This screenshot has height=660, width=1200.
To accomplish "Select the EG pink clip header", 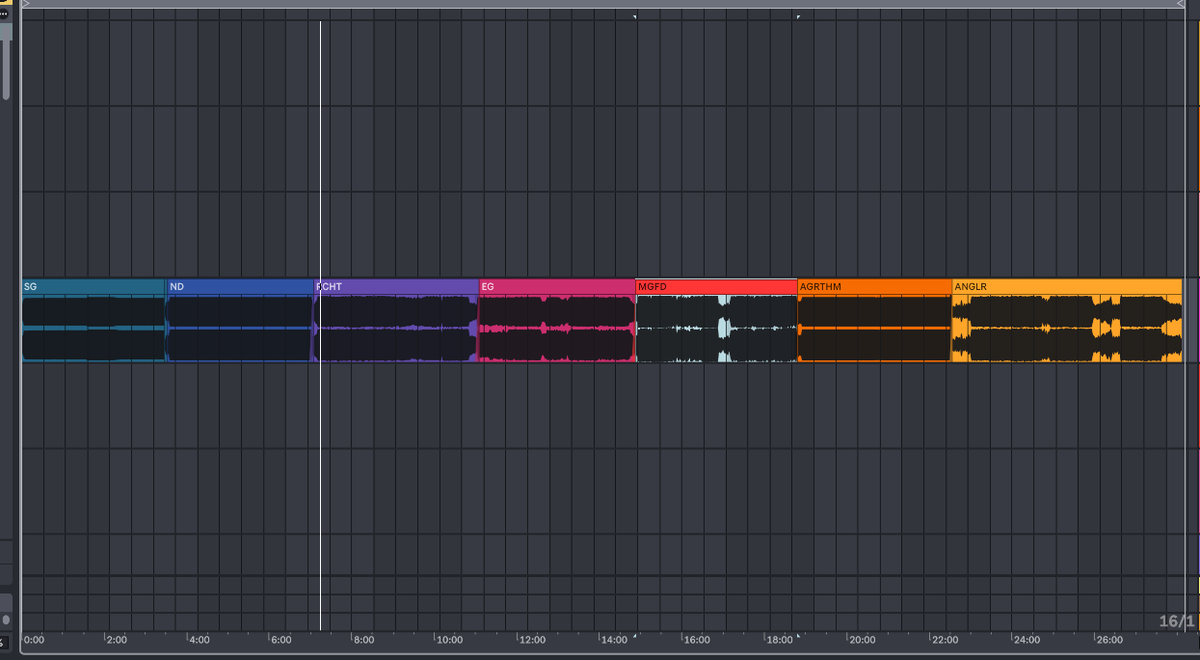I will pyautogui.click(x=557, y=287).
